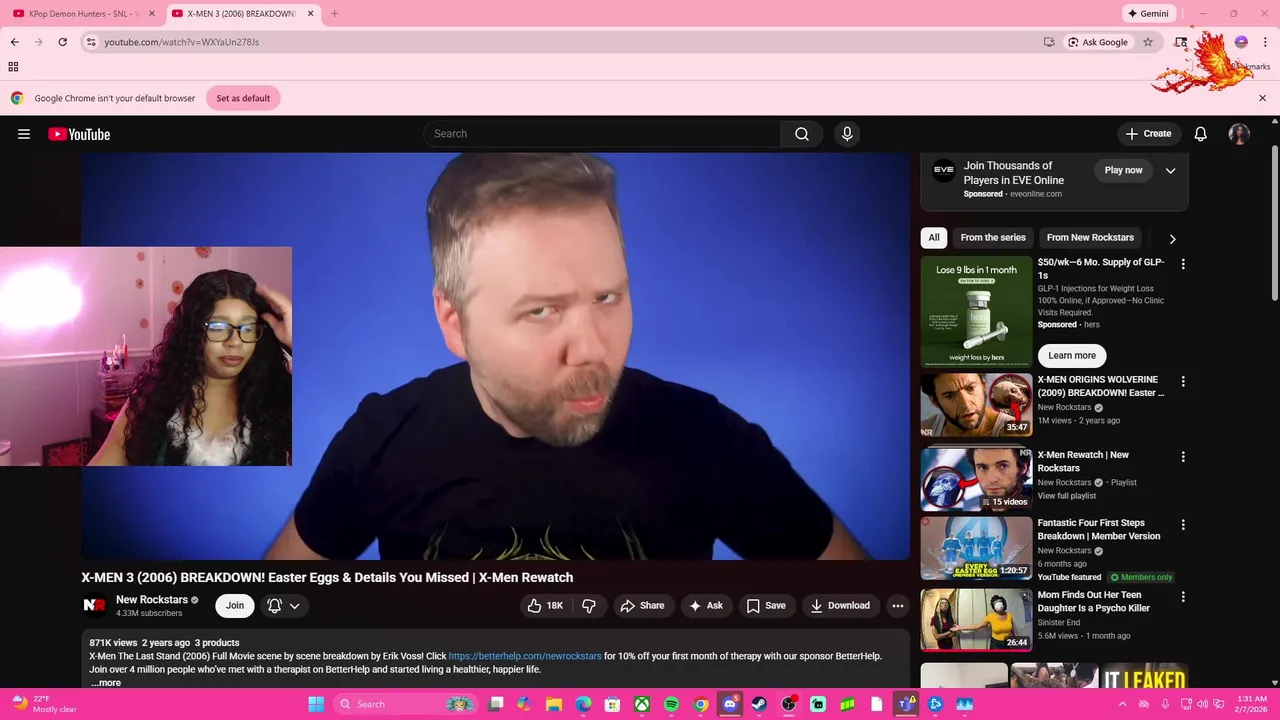Expand the EVE Online ad chevron
Screen dimensions: 1280x720
(1170, 170)
